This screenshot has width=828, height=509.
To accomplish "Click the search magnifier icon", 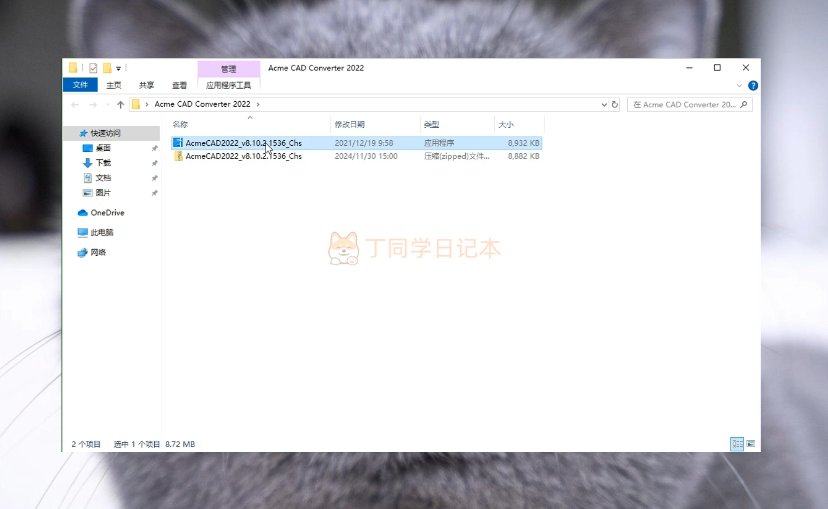I will pyautogui.click(x=744, y=105).
